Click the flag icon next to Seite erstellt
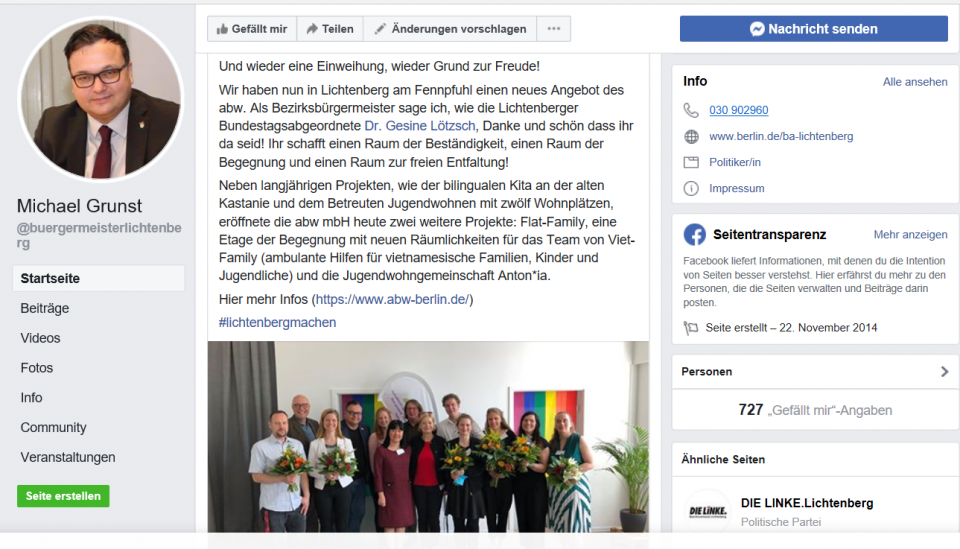 pos(691,328)
